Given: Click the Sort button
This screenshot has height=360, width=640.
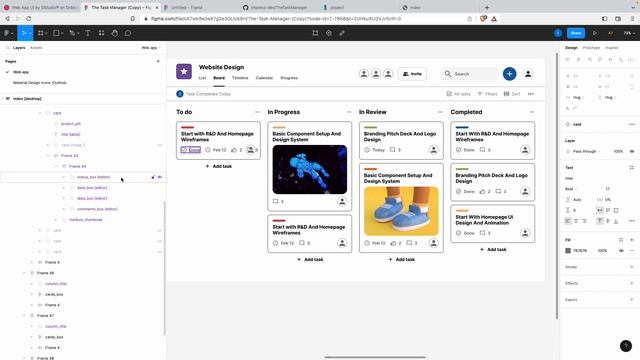Looking at the screenshot, I should (x=512, y=94).
